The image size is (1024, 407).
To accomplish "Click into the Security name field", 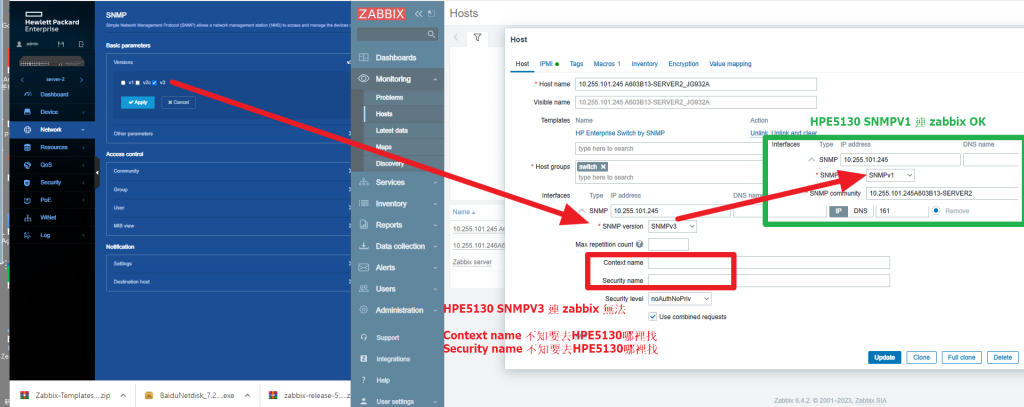I will [x=769, y=280].
